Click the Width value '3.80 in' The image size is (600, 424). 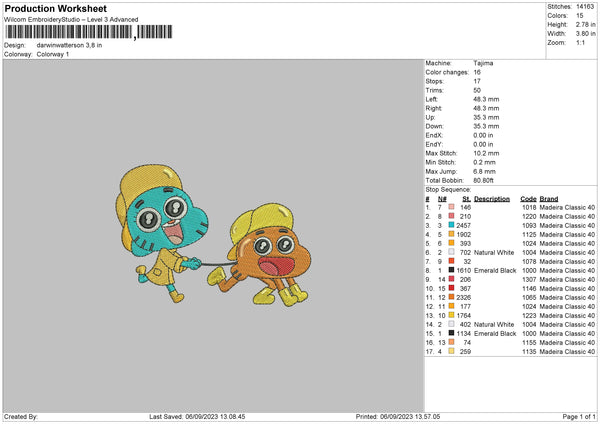pyautogui.click(x=585, y=34)
